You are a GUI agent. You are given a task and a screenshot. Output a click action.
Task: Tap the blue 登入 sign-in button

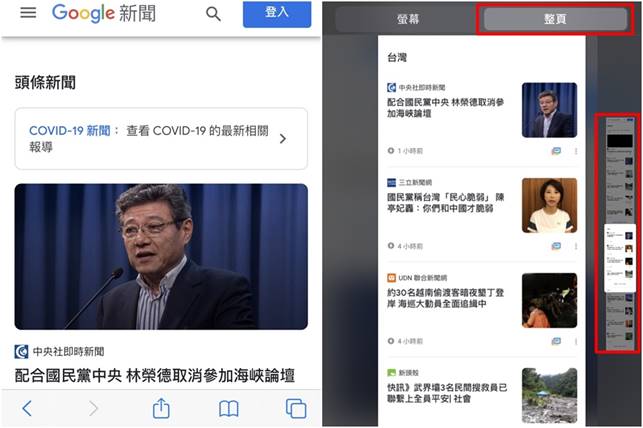pyautogui.click(x=277, y=14)
